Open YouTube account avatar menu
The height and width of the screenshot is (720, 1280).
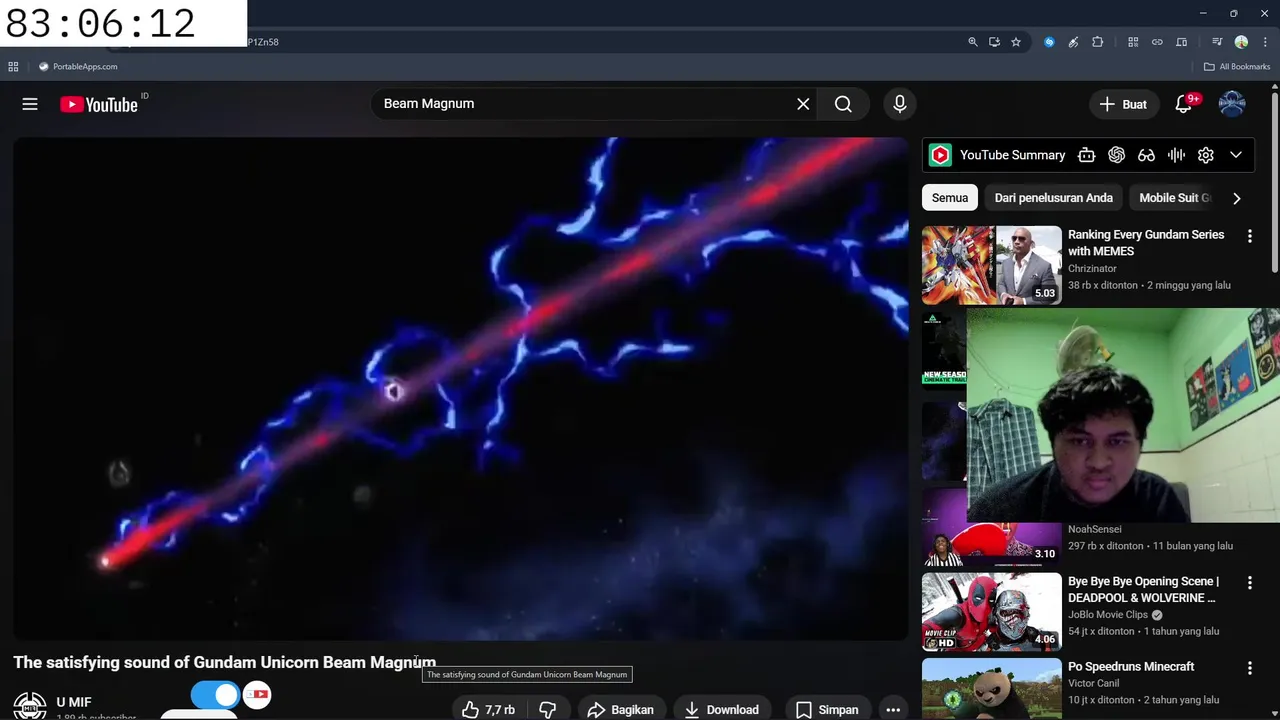coord(1232,104)
